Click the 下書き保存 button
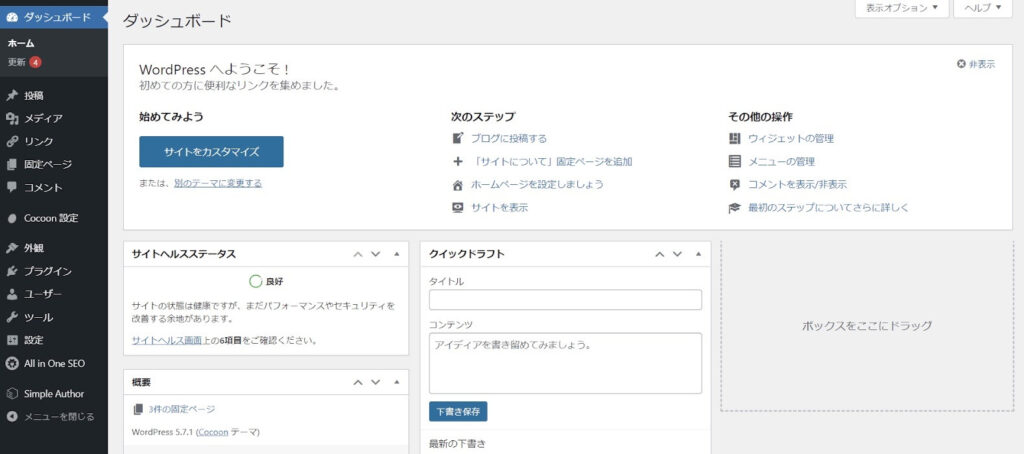Screen dimensions: 1024x454 (458, 411)
